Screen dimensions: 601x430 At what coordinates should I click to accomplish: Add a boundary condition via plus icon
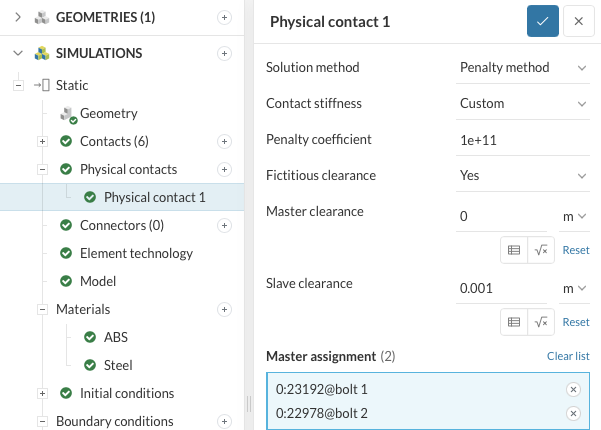click(x=224, y=422)
